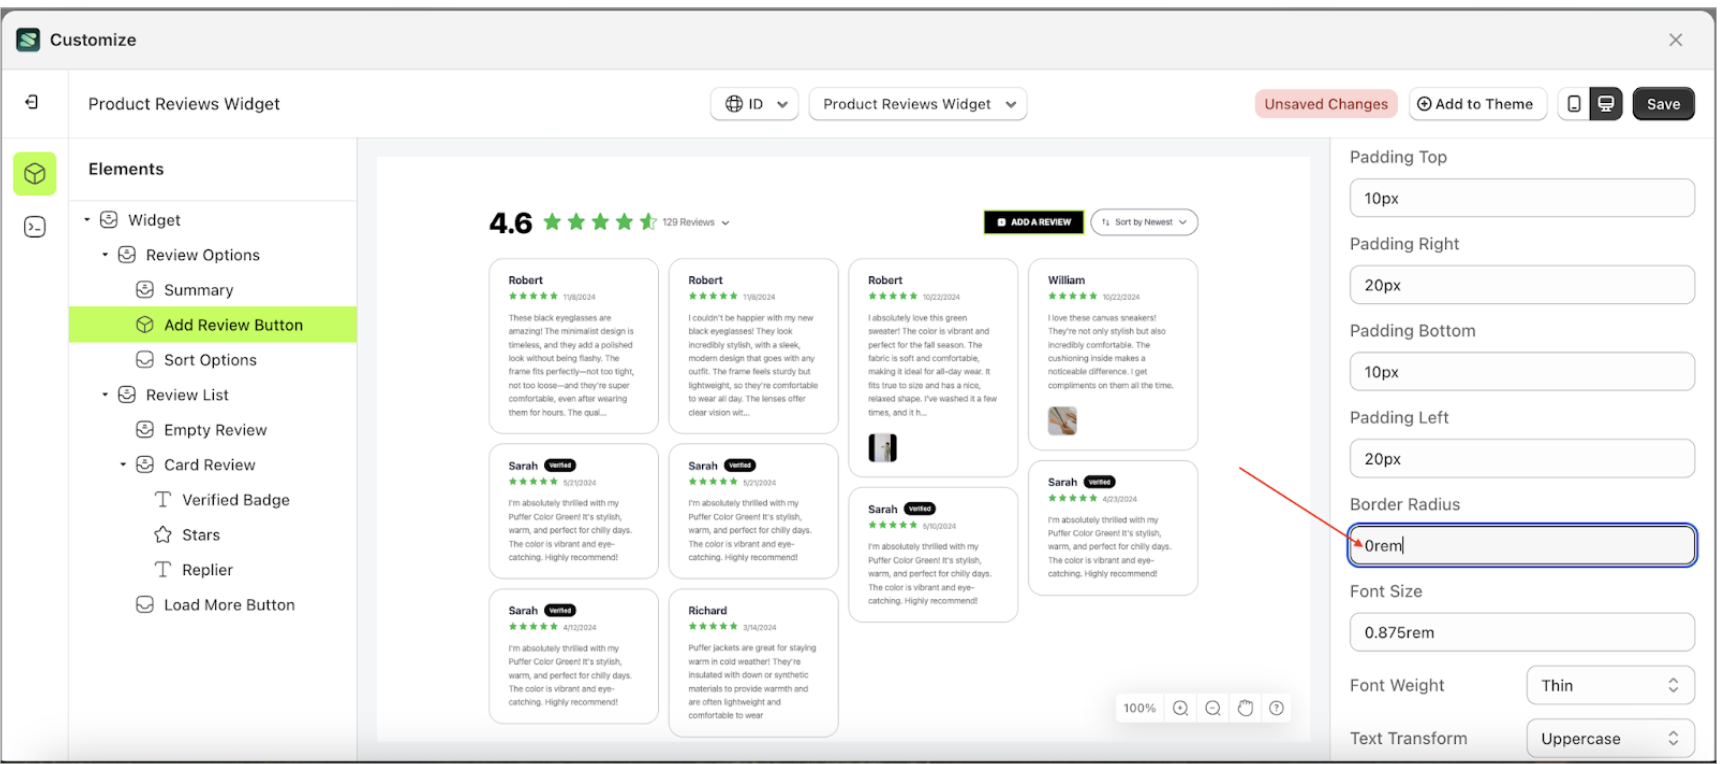Click the Padding Top input field
The height and width of the screenshot is (764, 1722).
(1521, 198)
